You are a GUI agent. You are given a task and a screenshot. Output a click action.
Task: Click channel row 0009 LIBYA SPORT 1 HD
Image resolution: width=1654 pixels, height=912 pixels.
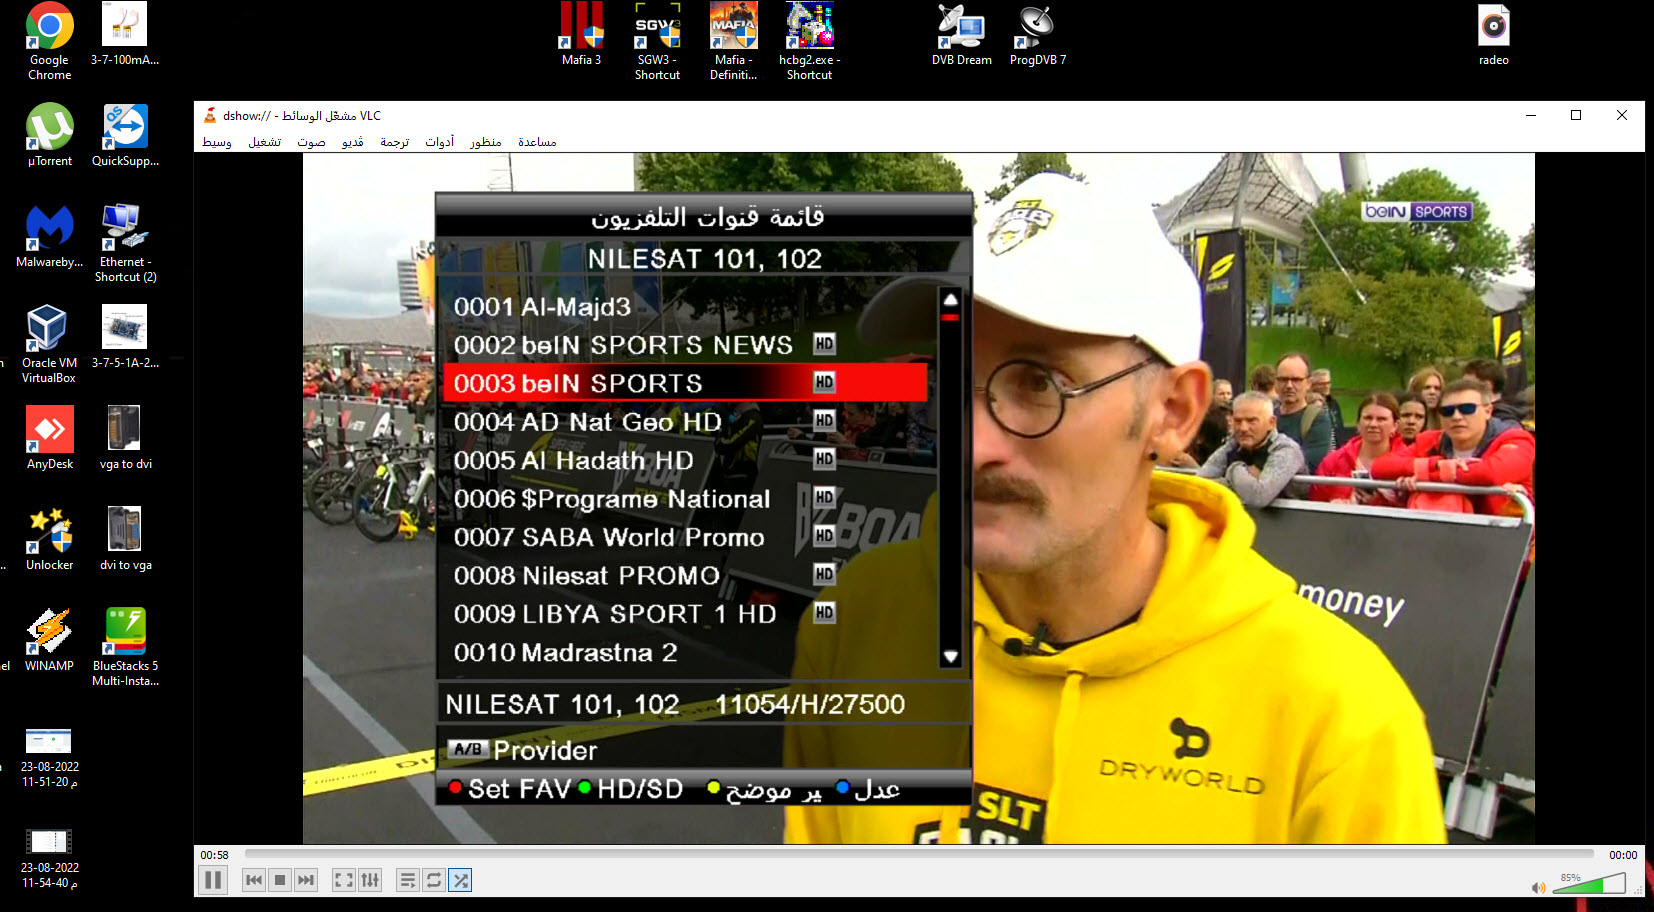click(x=685, y=614)
